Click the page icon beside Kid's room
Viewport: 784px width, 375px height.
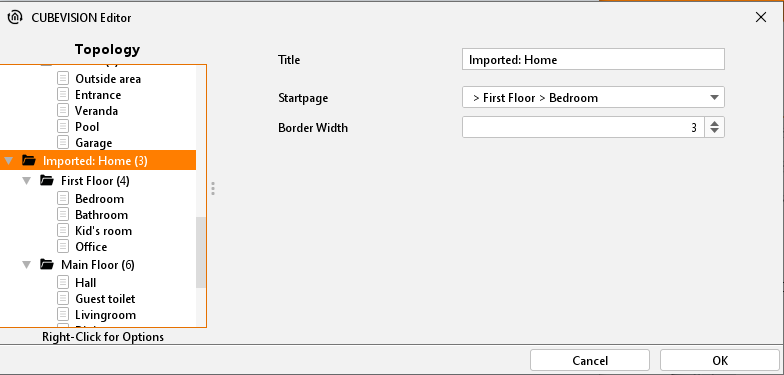(x=63, y=230)
